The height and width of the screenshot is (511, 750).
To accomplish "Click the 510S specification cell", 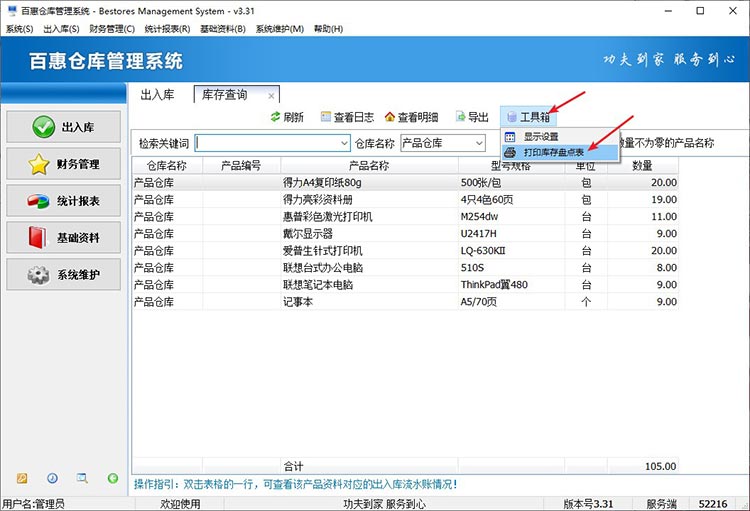I will [x=511, y=267].
